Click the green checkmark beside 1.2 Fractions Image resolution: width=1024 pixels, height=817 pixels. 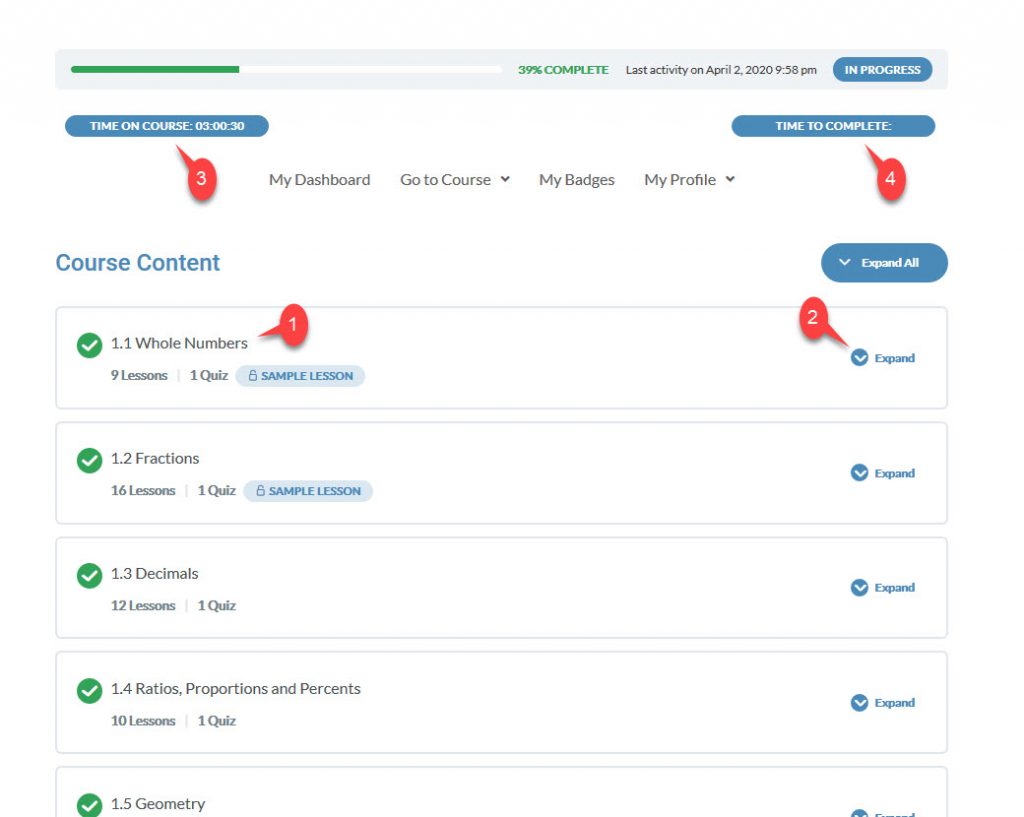(89, 460)
